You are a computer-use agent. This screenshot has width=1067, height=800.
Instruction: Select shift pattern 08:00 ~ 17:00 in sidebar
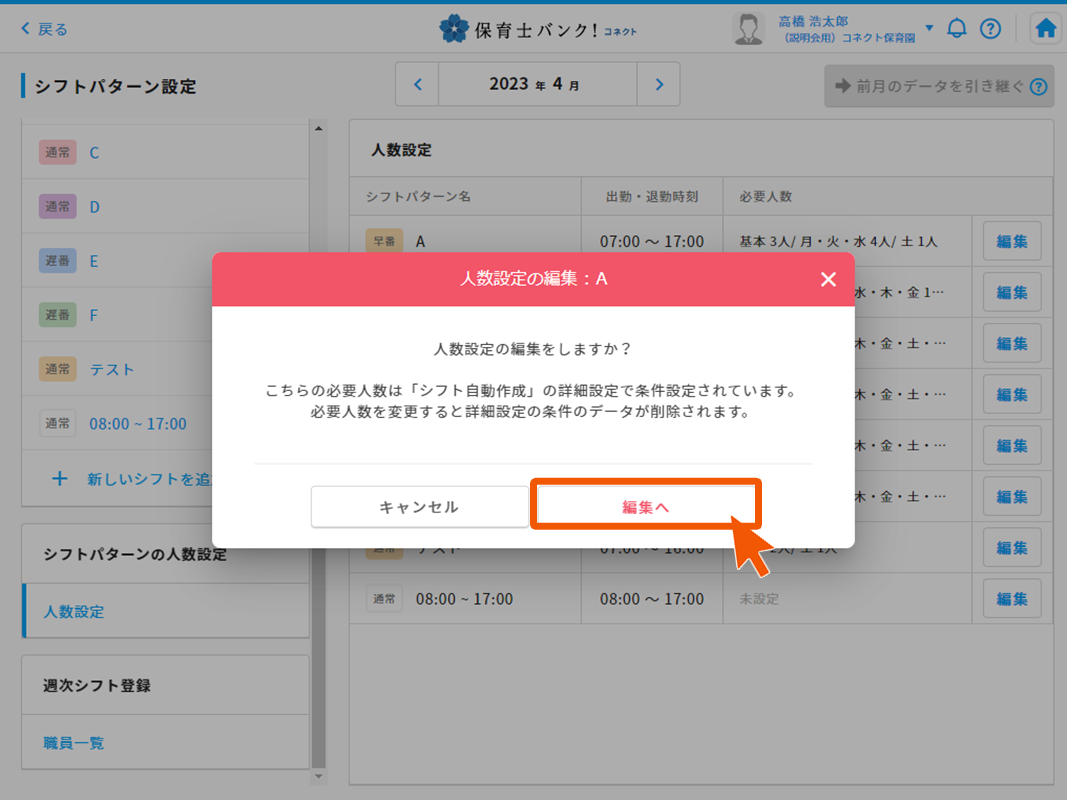click(x=137, y=423)
